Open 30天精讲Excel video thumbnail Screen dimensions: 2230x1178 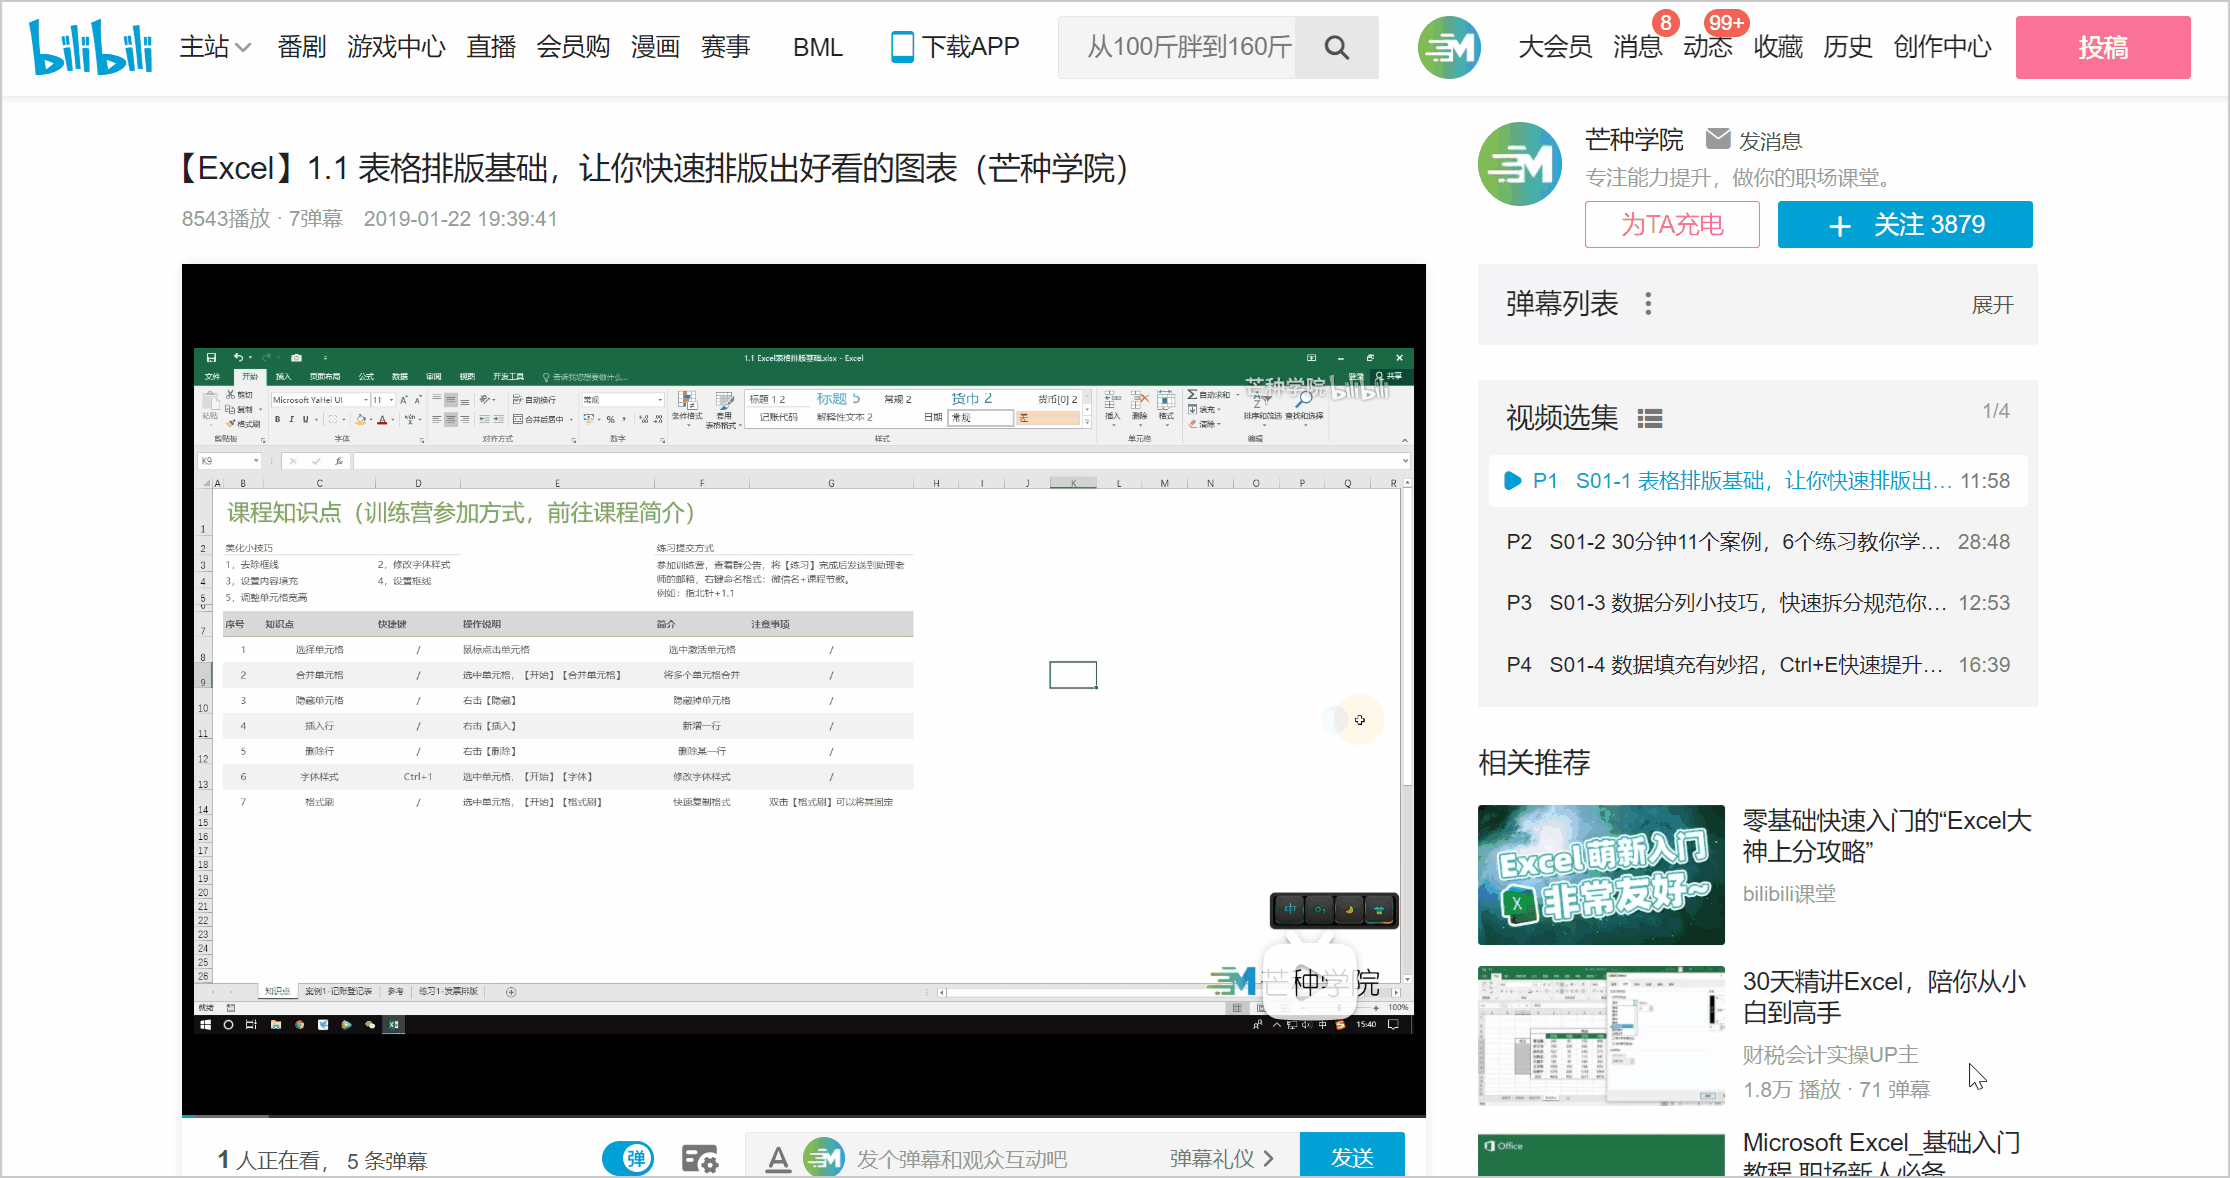tap(1601, 1036)
